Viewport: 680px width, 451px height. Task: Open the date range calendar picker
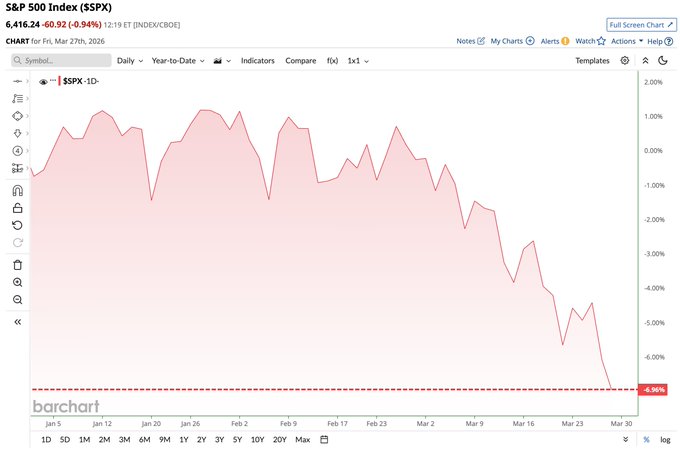tap(324, 439)
